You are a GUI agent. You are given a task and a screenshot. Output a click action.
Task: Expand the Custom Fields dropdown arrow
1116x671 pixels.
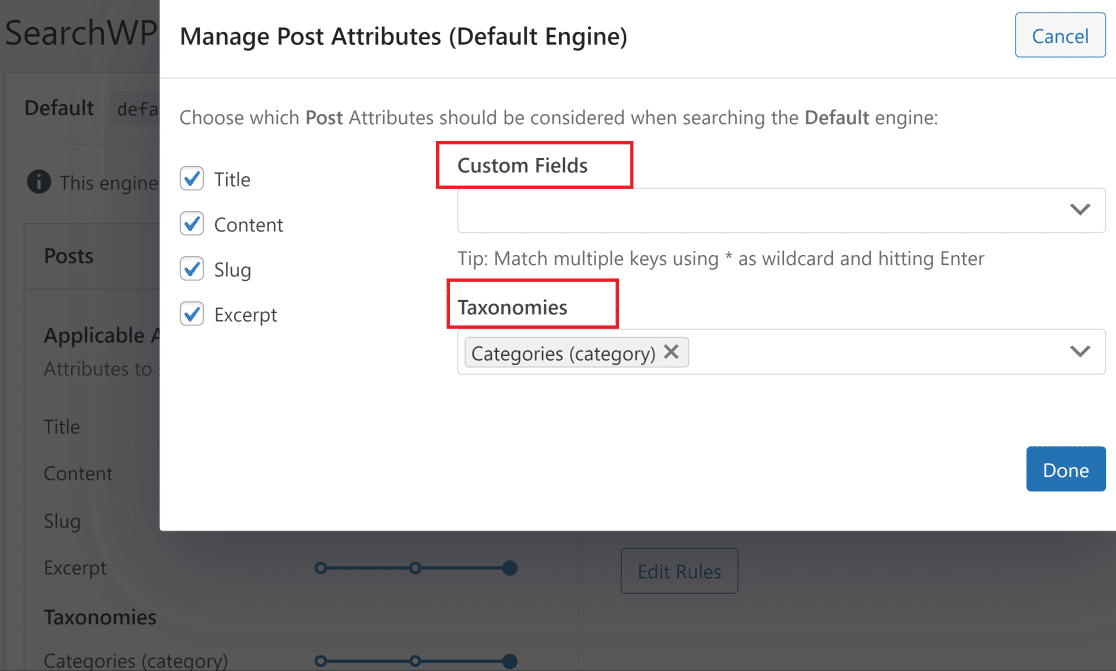pyautogui.click(x=1079, y=210)
